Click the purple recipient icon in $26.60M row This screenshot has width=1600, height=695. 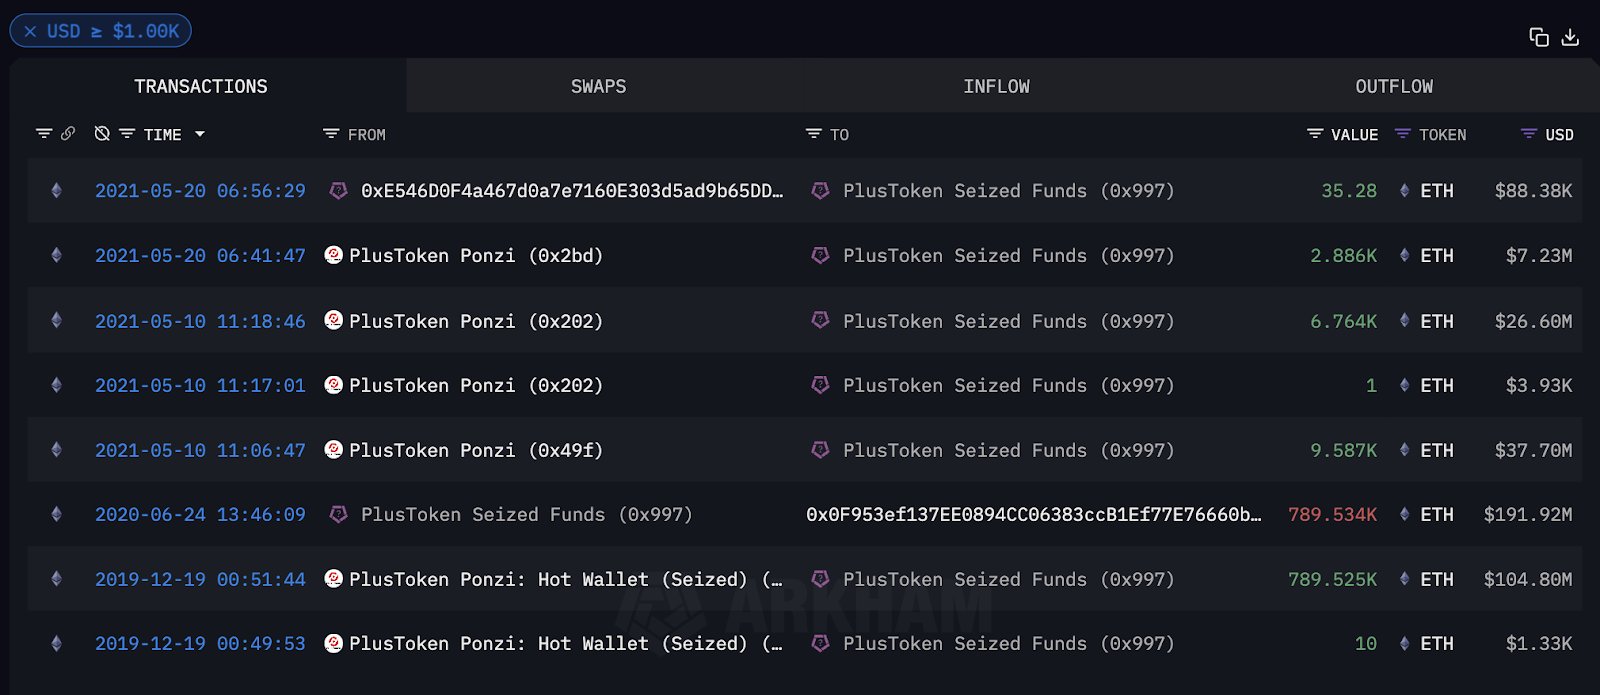point(820,320)
